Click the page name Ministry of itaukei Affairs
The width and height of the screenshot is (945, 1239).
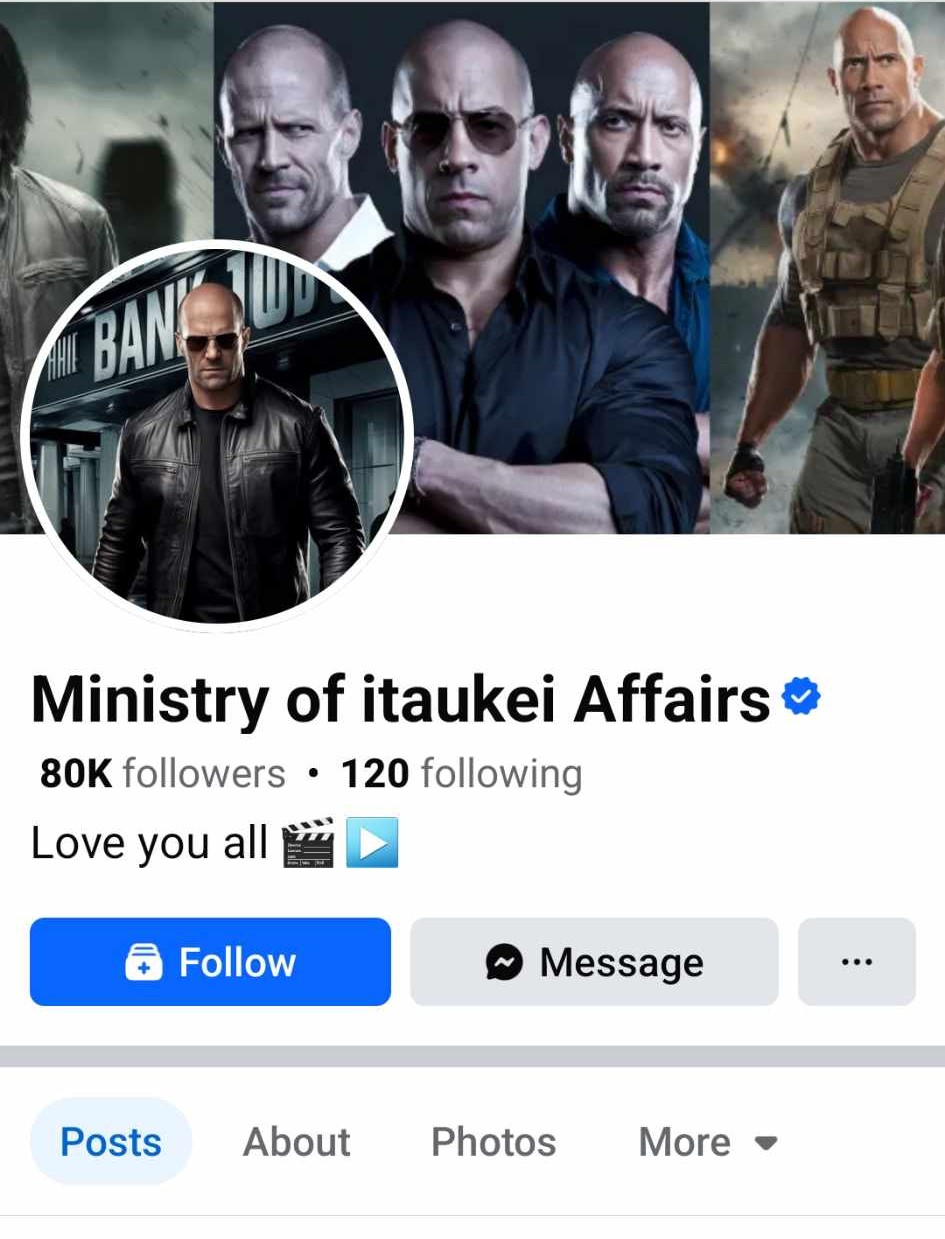click(x=401, y=698)
